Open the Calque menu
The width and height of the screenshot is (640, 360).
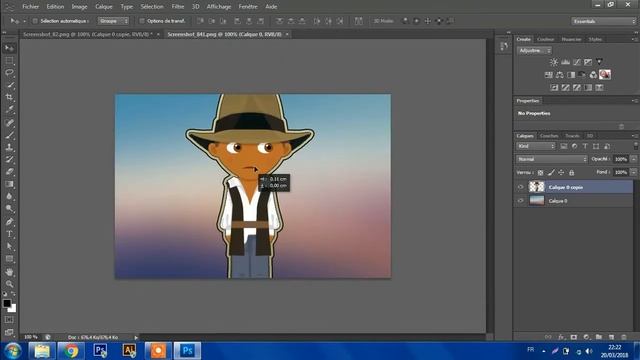point(104,7)
